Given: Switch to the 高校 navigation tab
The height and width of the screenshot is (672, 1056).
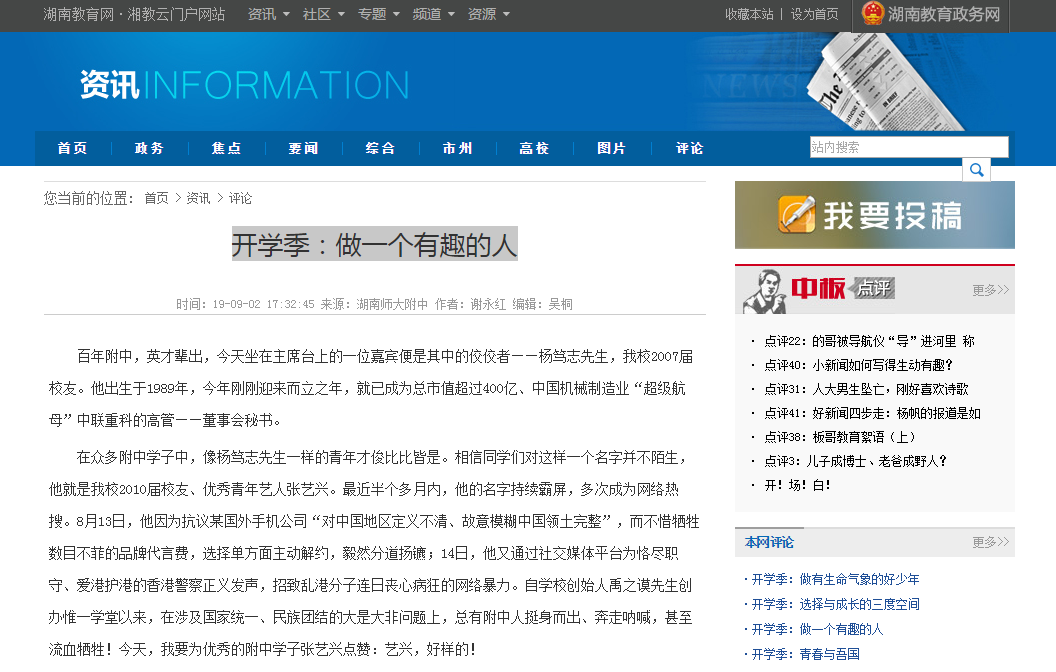Looking at the screenshot, I should point(534,148).
